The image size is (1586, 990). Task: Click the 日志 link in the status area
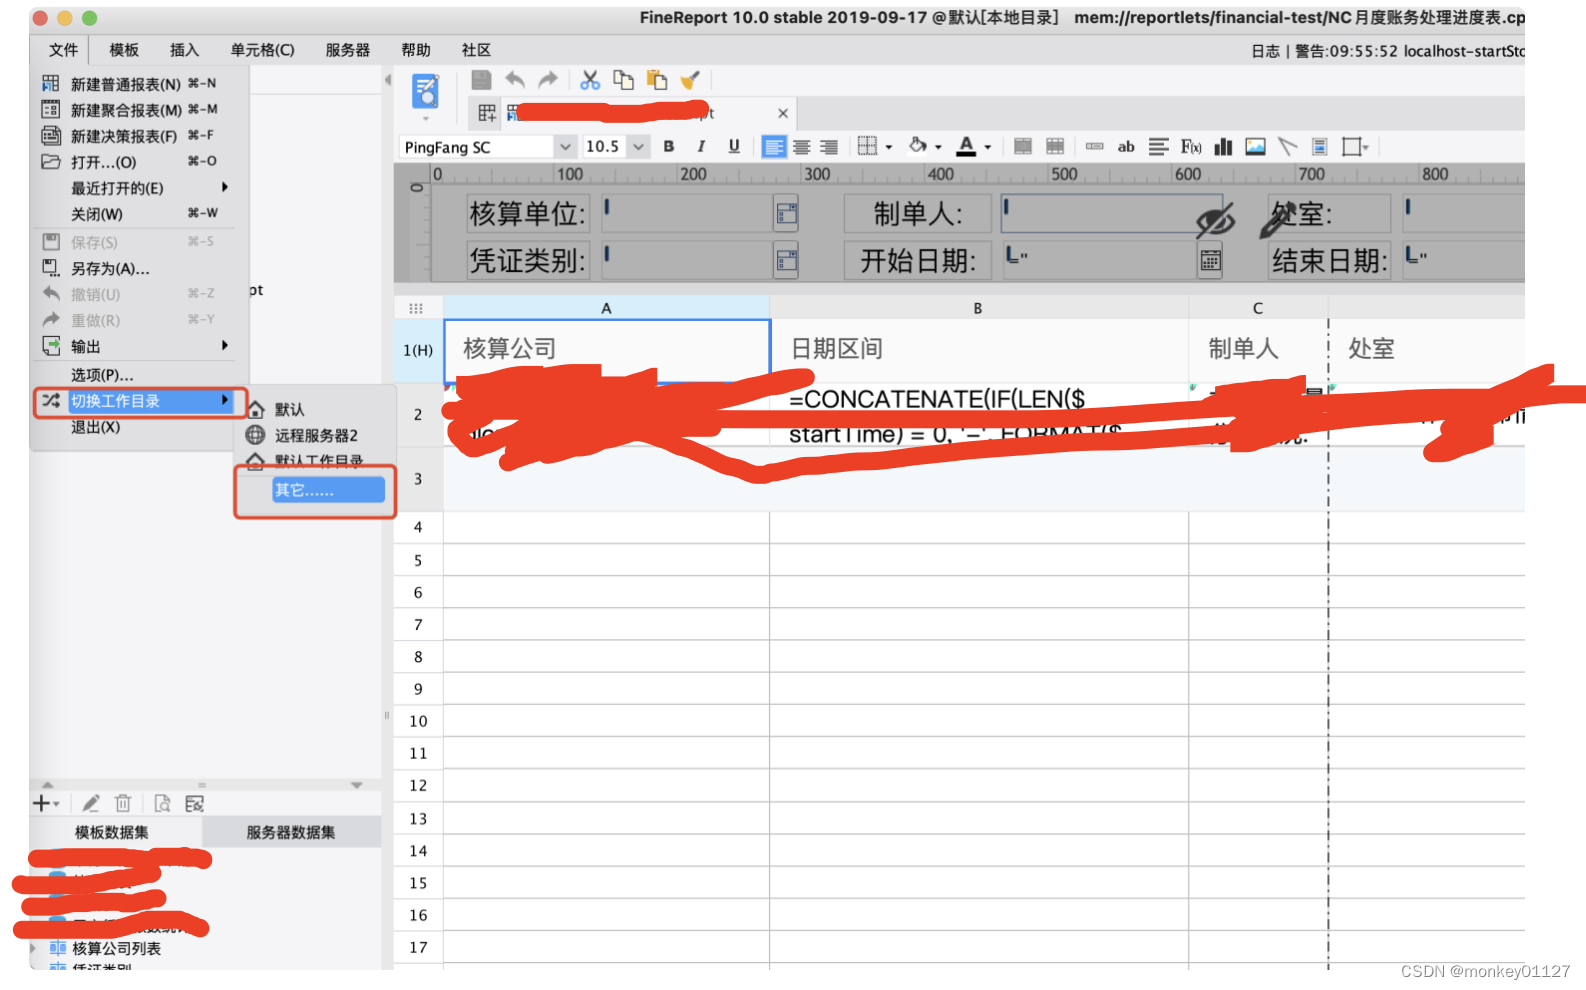tap(1265, 51)
